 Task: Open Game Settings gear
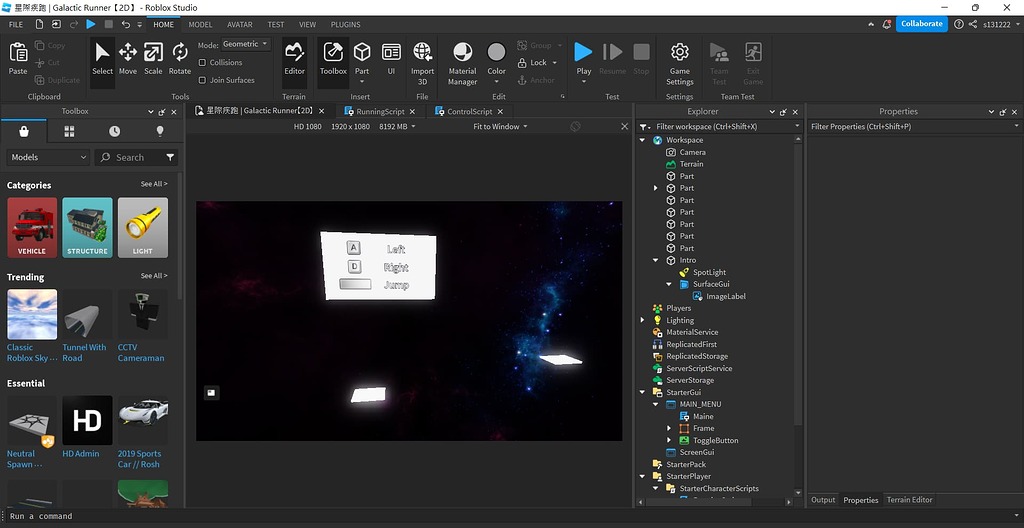[680, 59]
